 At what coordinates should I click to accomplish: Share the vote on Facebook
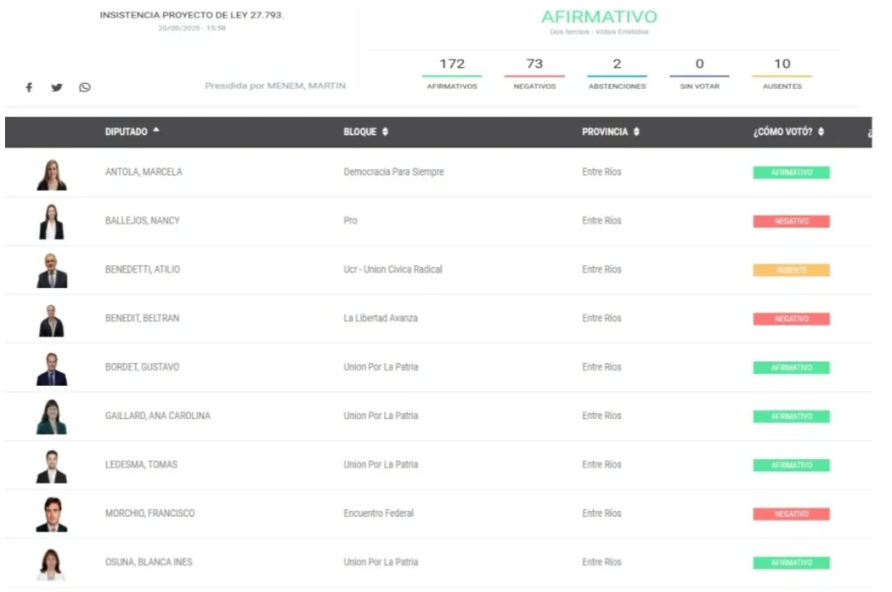[29, 88]
